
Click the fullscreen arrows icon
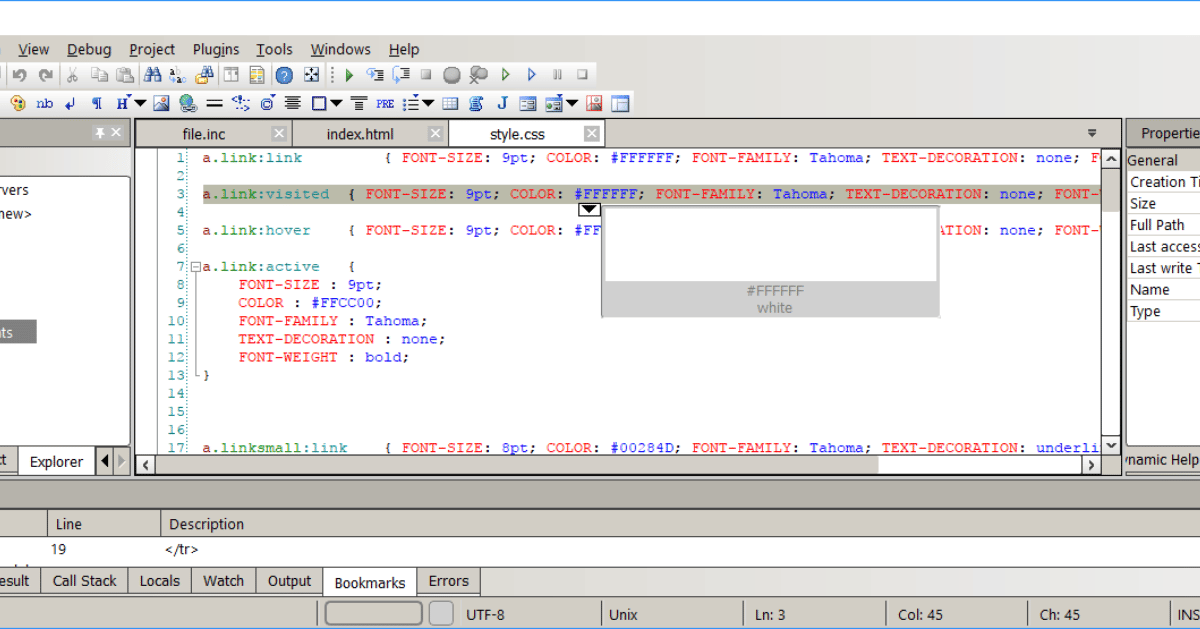(x=311, y=75)
